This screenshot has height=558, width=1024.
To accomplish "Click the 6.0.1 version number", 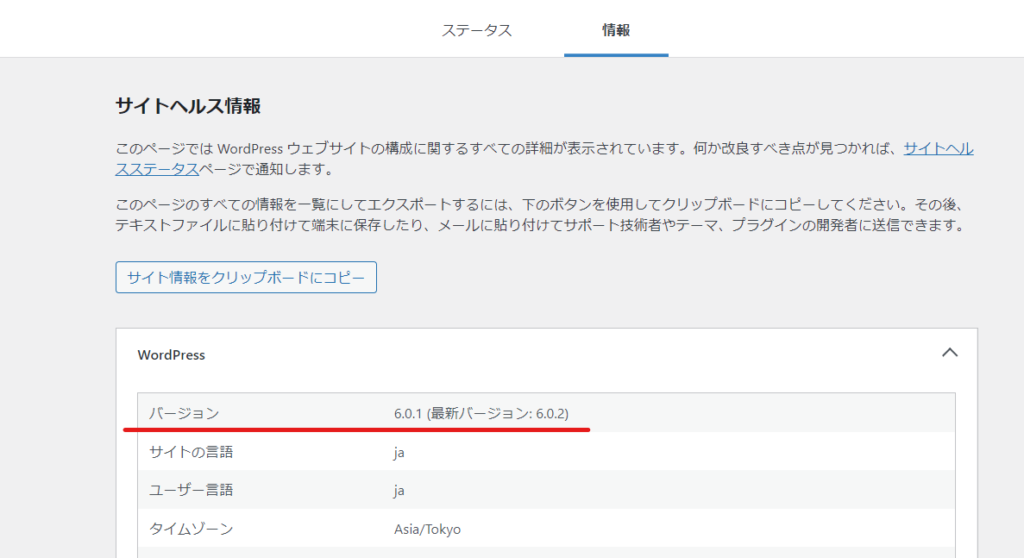I will 409,413.
